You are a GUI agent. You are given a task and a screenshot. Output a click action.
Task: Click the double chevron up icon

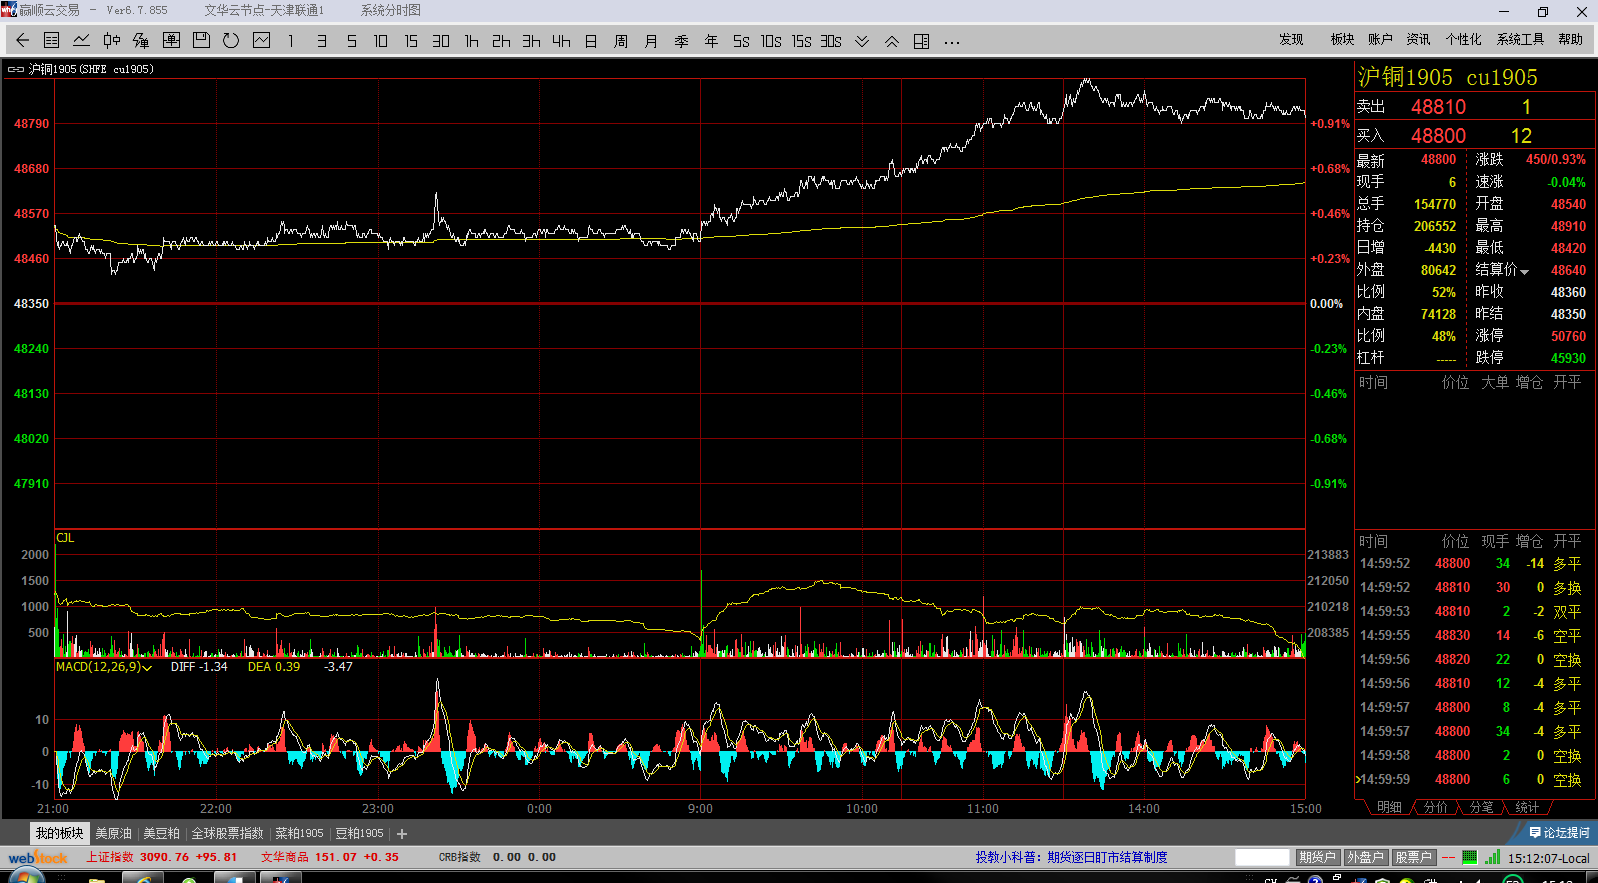(x=892, y=41)
